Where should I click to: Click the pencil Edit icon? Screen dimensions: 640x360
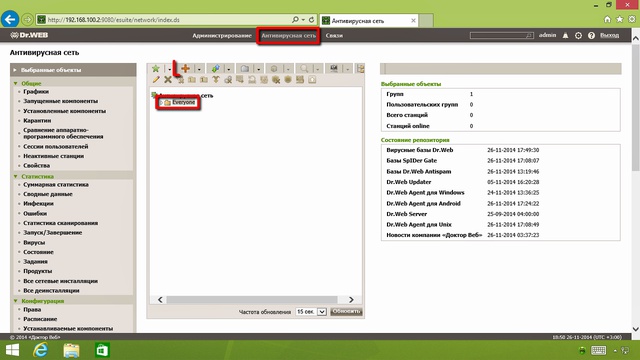click(x=156, y=80)
